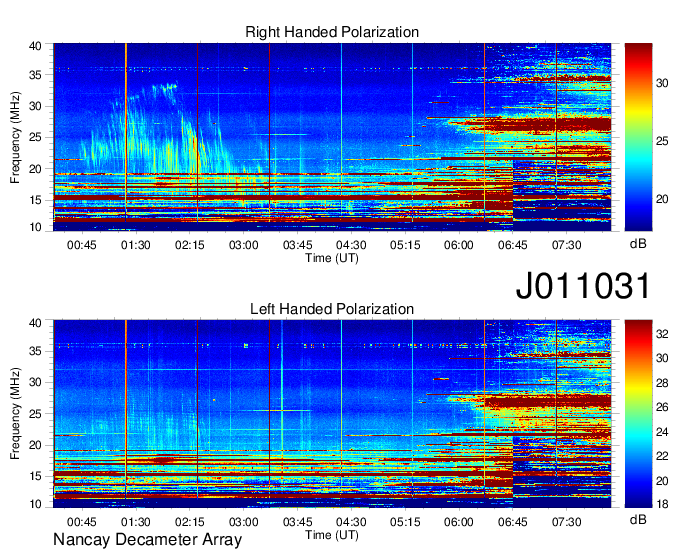Click 10 MHz tick on bottom plot frequency axis
The height and width of the screenshot is (552, 680).
pos(36,504)
